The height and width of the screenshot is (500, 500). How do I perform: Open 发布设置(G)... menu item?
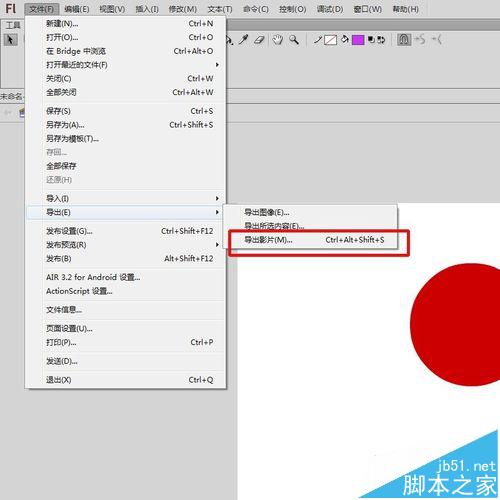pos(126,231)
